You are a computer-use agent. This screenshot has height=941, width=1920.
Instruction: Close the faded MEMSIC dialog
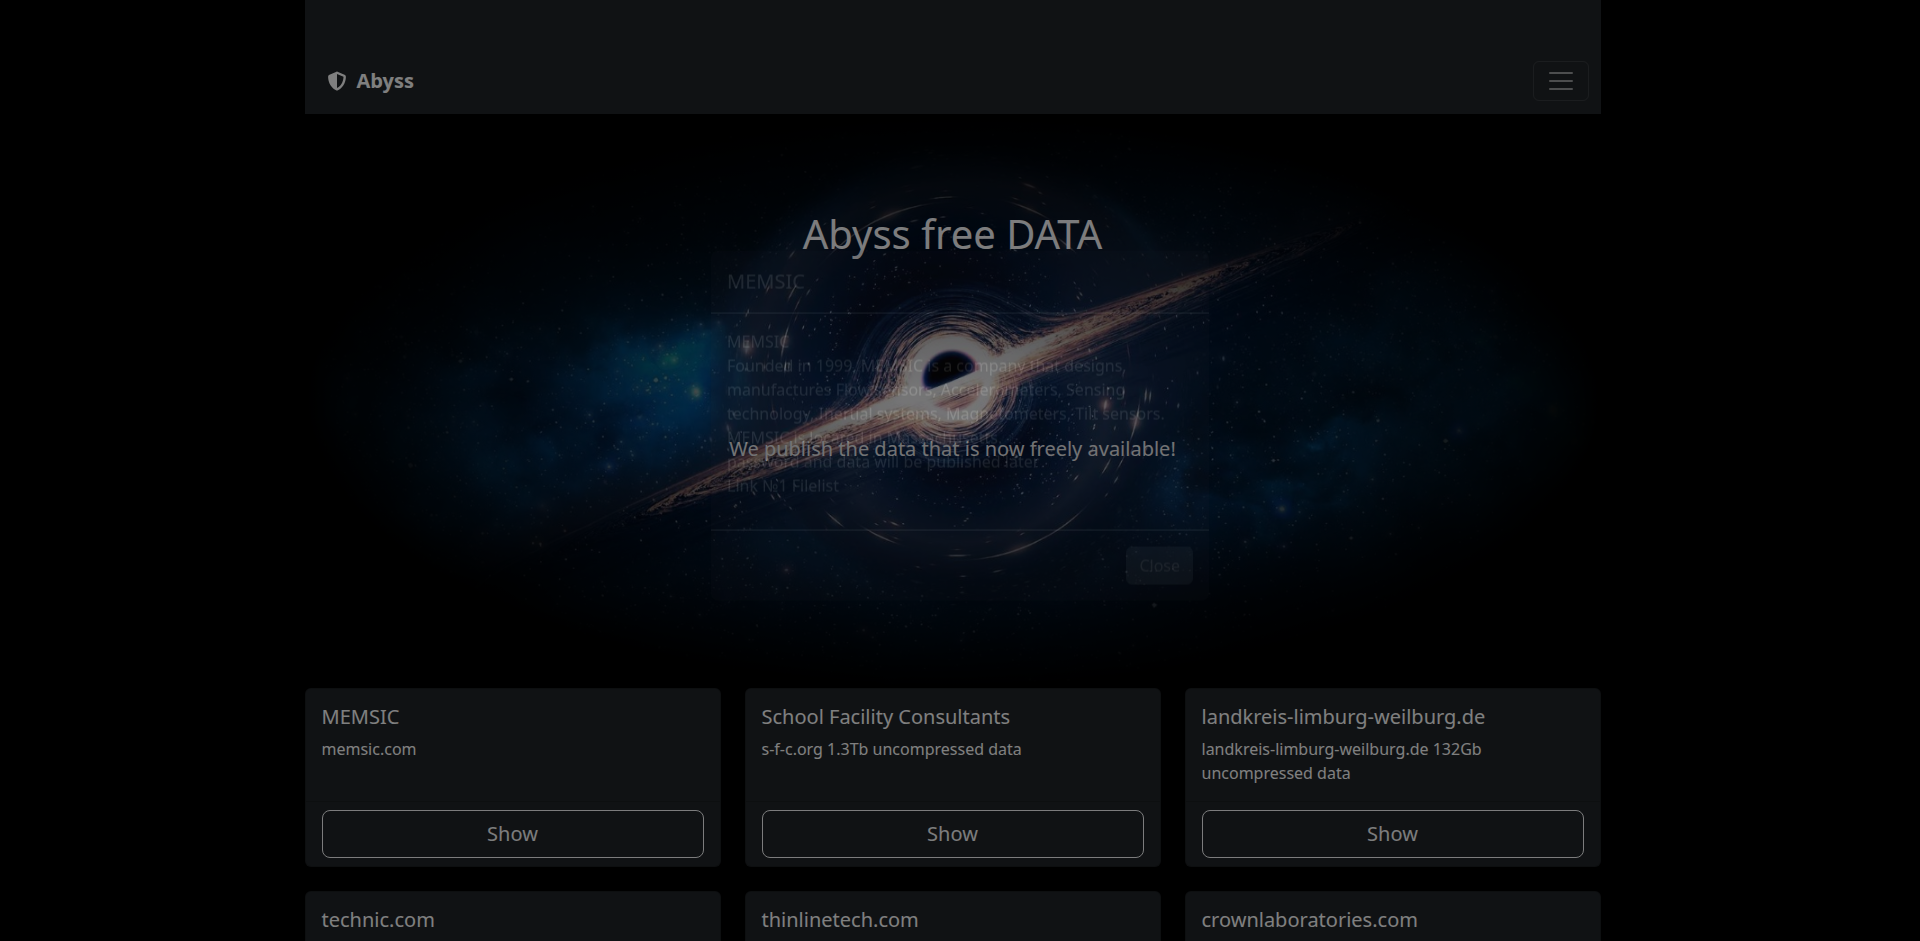pyautogui.click(x=1159, y=566)
